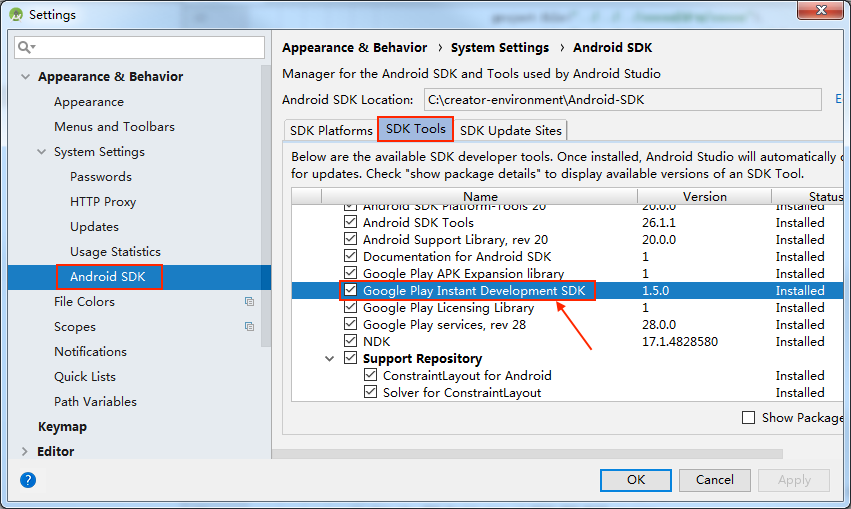Click the left settings tree vertical scrollbar
The height and width of the screenshot is (509, 851).
[x=265, y=206]
